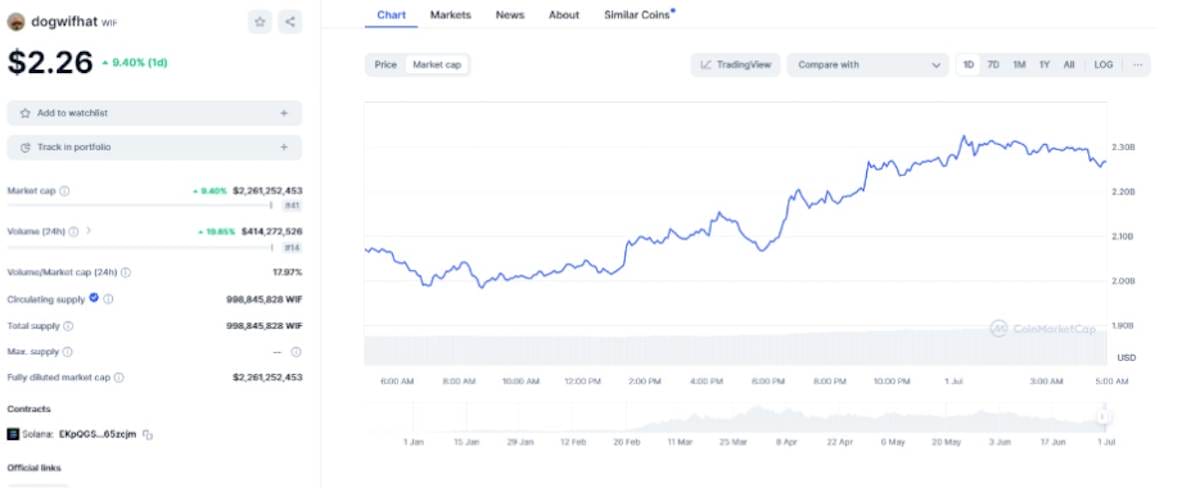Open the three-dot chart options menu

point(1137,65)
